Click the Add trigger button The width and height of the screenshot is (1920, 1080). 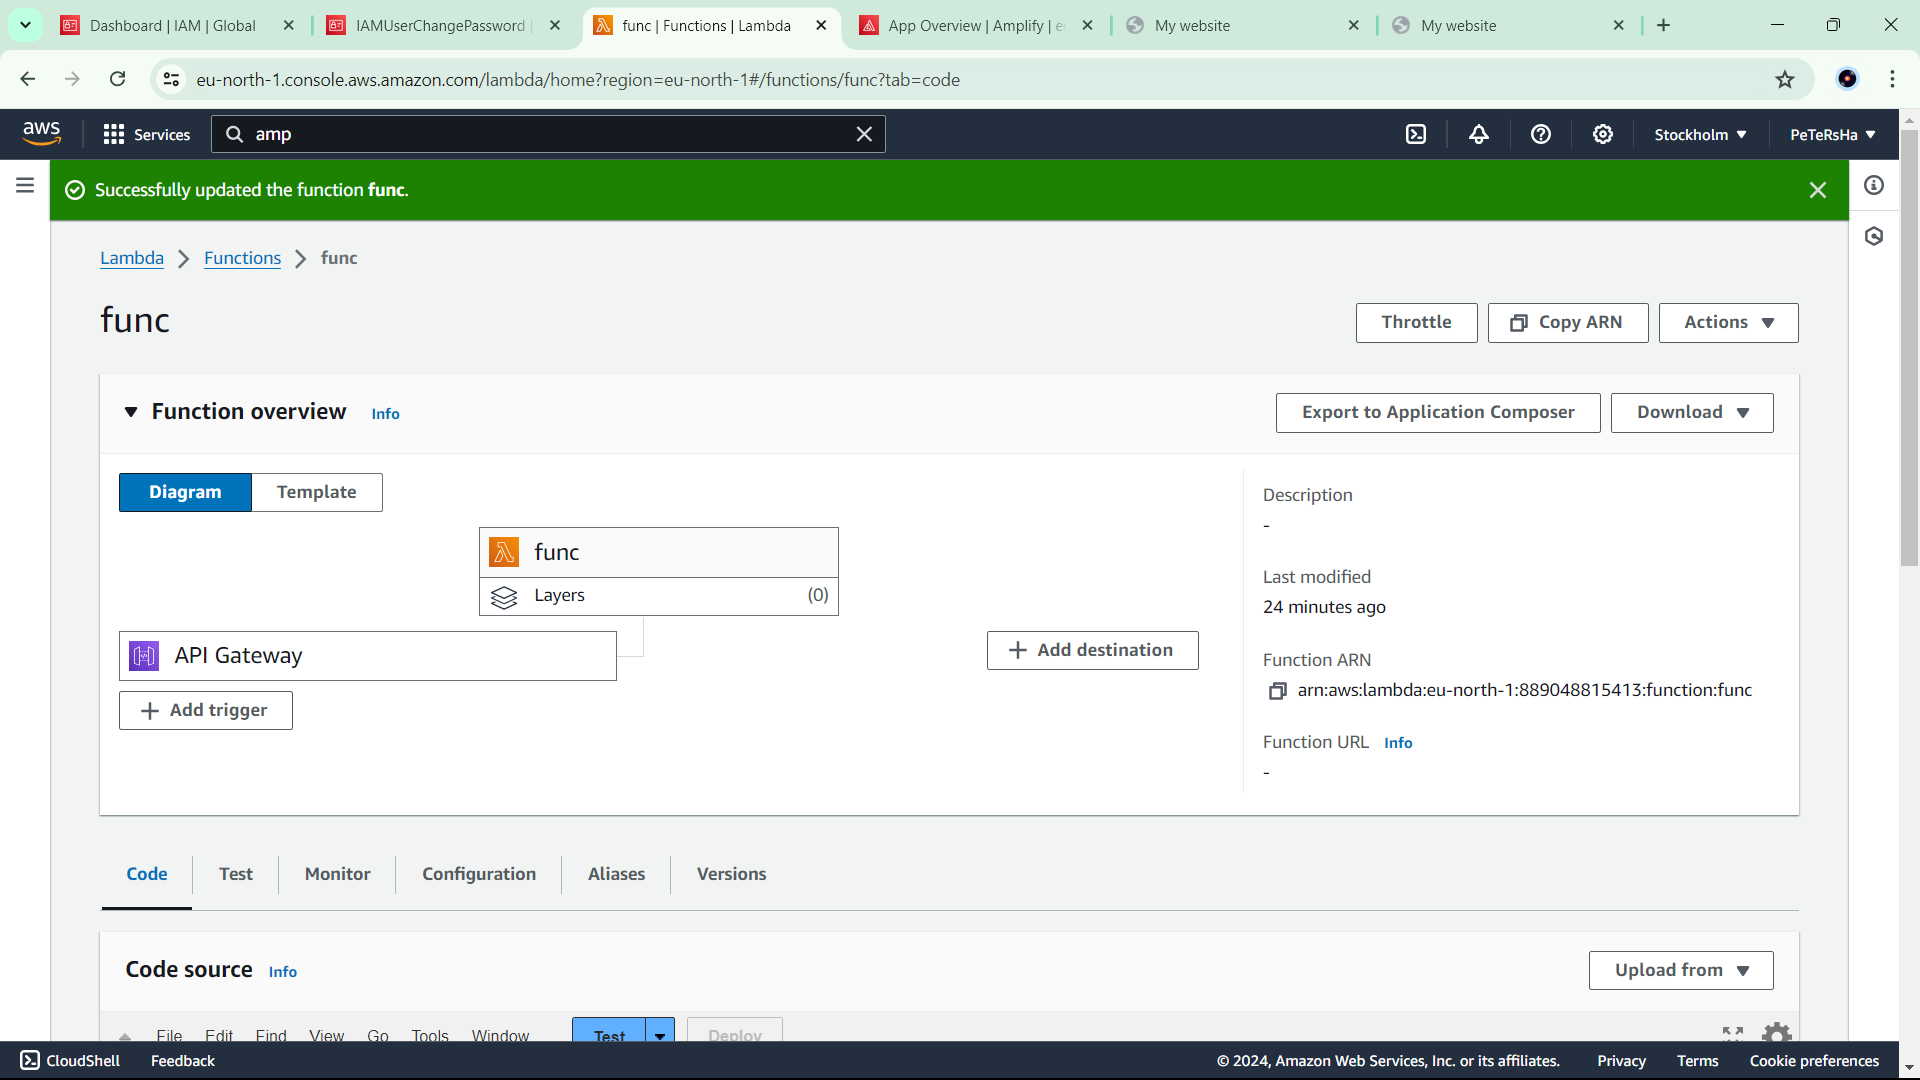click(206, 710)
